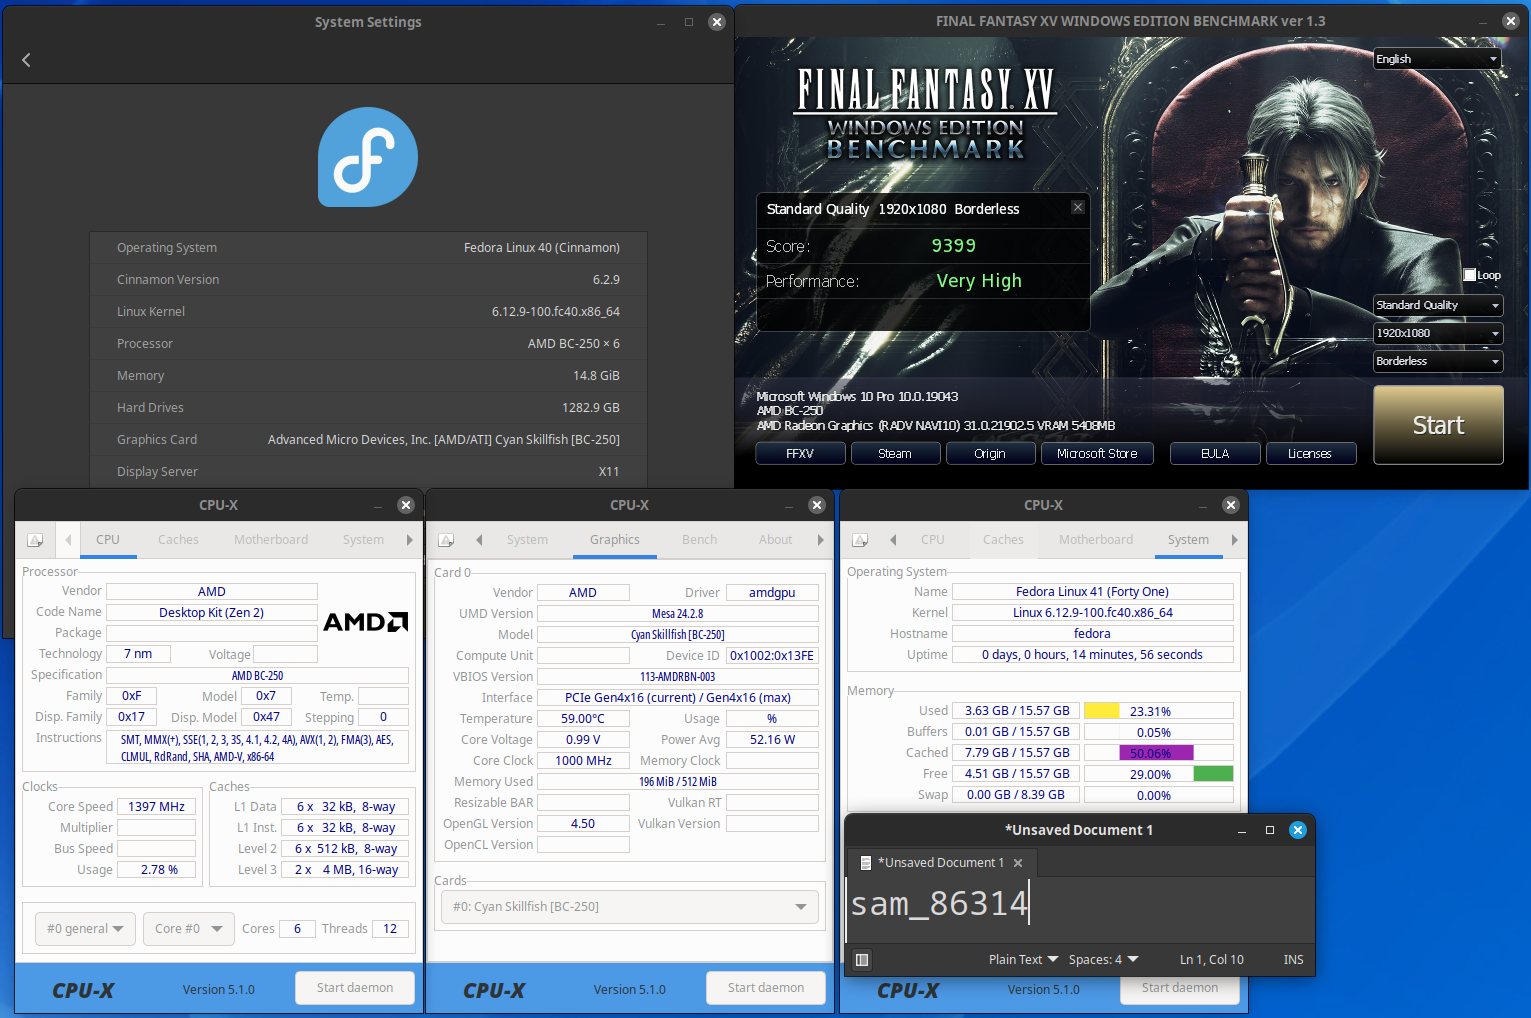Toggle the side pane icon in text editor status bar
This screenshot has height=1018, width=1531.
(862, 960)
